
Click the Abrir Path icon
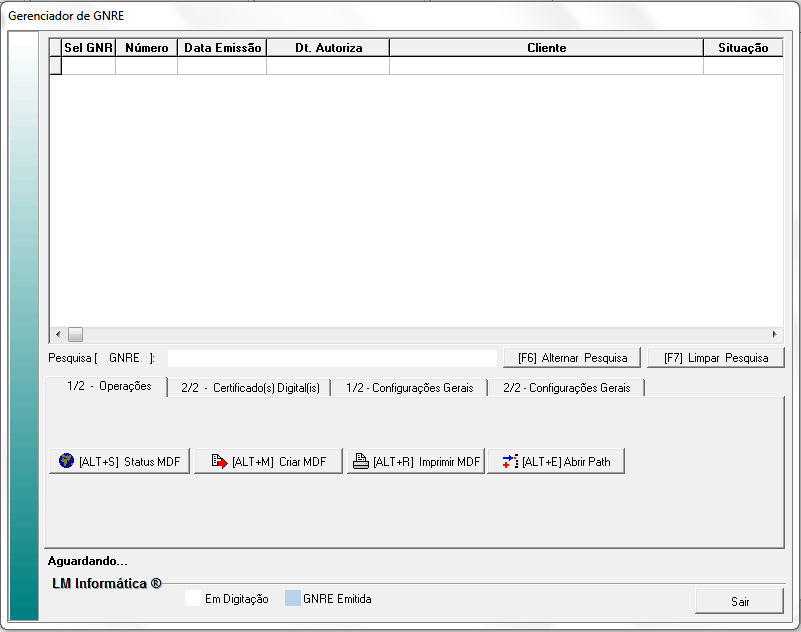510,461
